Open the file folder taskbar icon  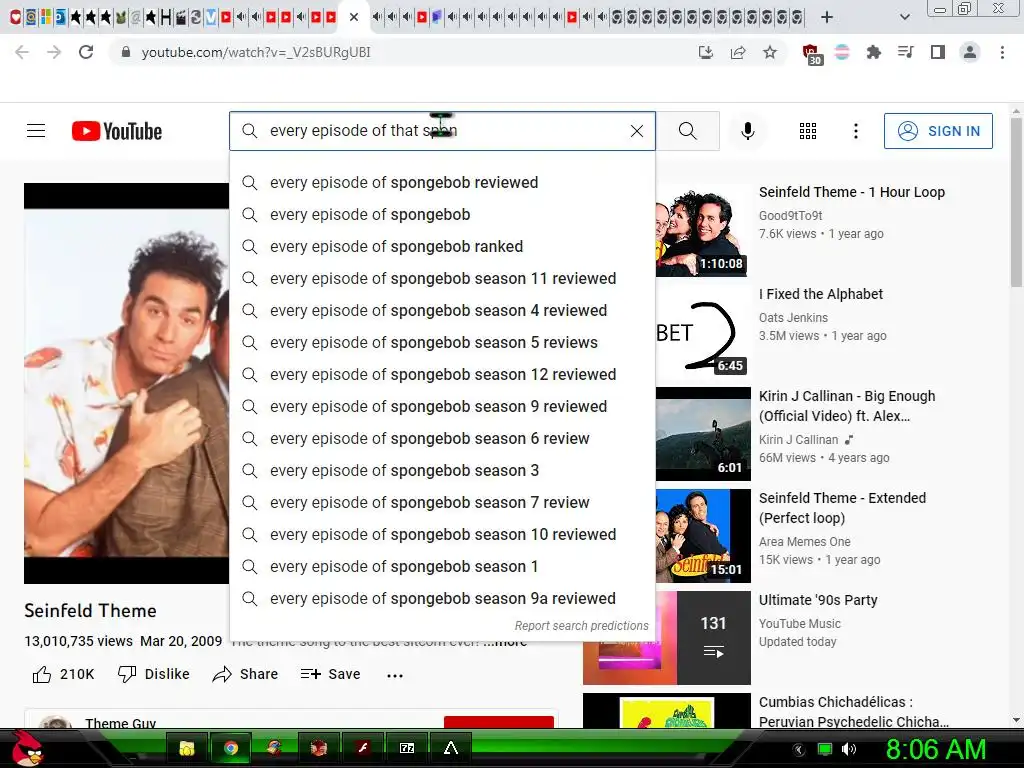[187, 748]
